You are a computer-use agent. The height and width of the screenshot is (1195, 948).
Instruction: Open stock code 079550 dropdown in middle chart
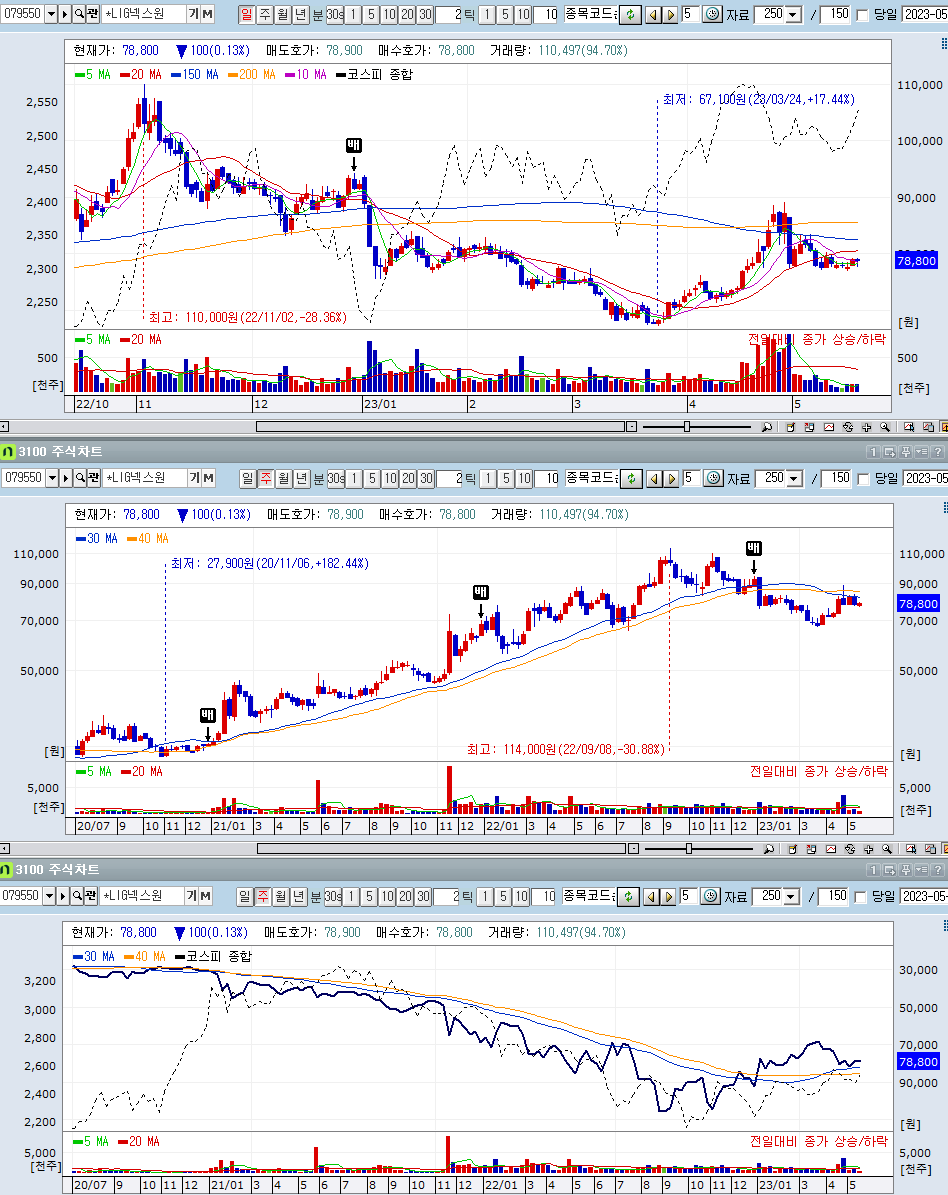pyautogui.click(x=53, y=478)
